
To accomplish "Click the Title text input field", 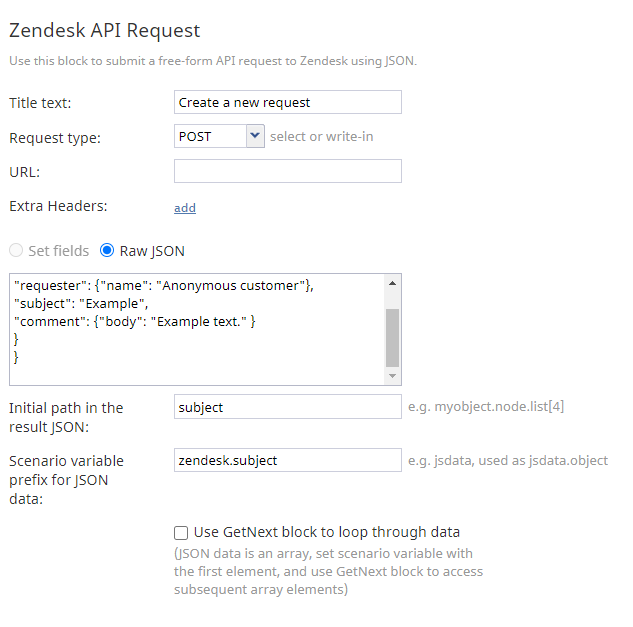I will [287, 102].
